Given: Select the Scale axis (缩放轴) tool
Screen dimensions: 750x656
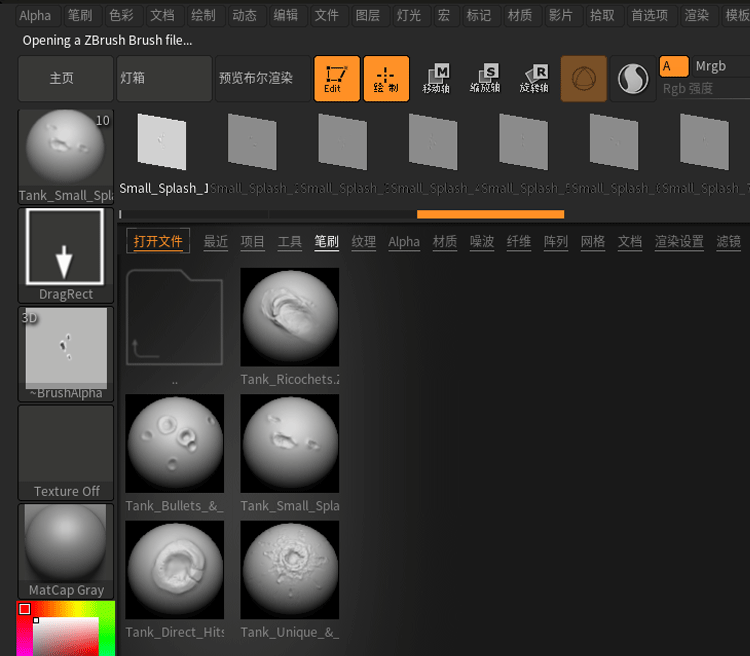Looking at the screenshot, I should pos(485,78).
